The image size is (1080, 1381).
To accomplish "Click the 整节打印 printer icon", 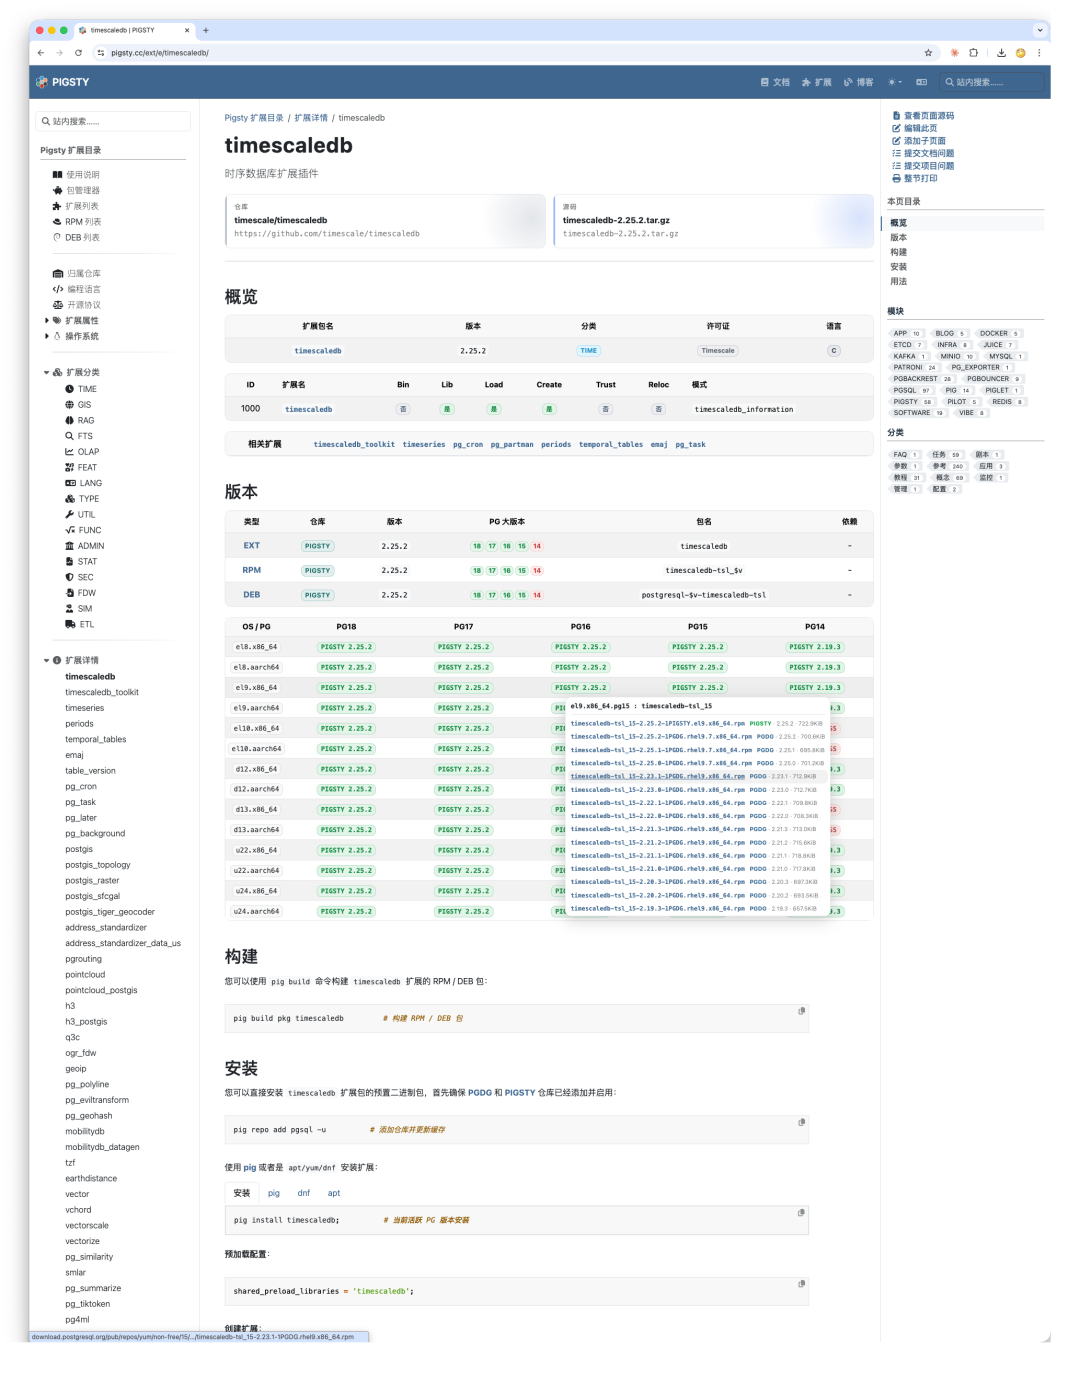I will pos(896,179).
